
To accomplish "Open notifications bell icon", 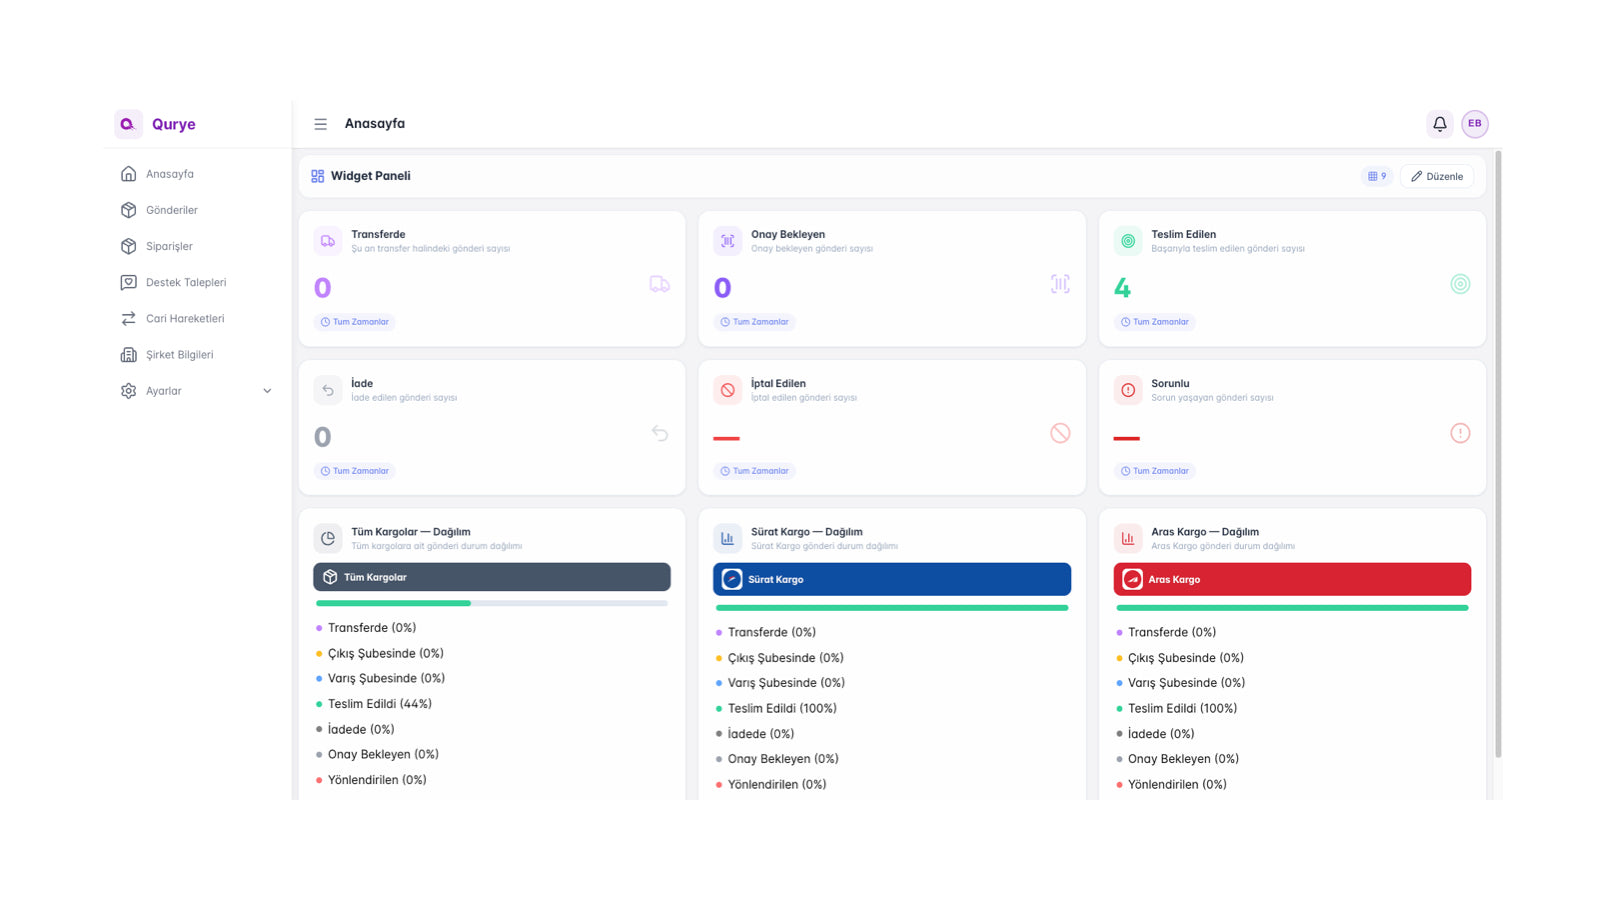I will tap(1439, 124).
